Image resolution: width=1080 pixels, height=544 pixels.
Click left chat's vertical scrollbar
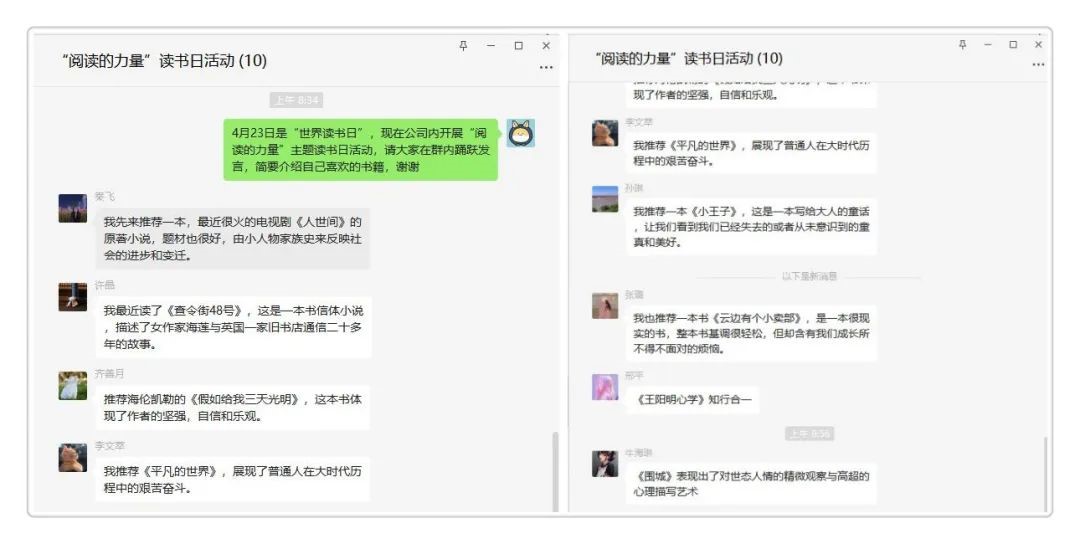tap(555, 472)
